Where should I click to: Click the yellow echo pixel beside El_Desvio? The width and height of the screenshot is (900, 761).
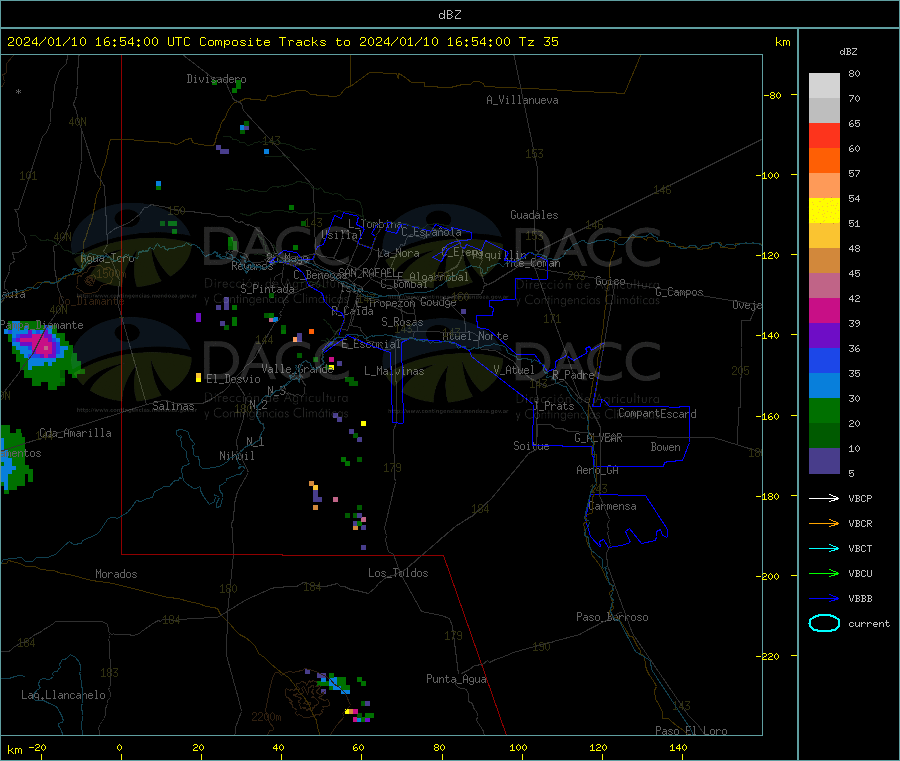(x=199, y=377)
